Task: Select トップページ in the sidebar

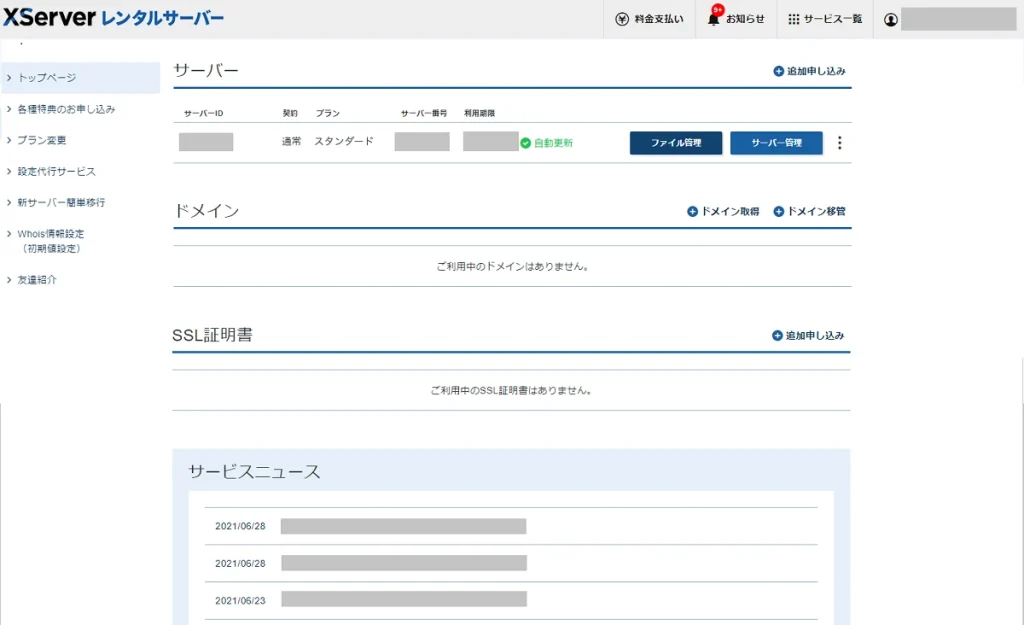Action: pos(80,78)
